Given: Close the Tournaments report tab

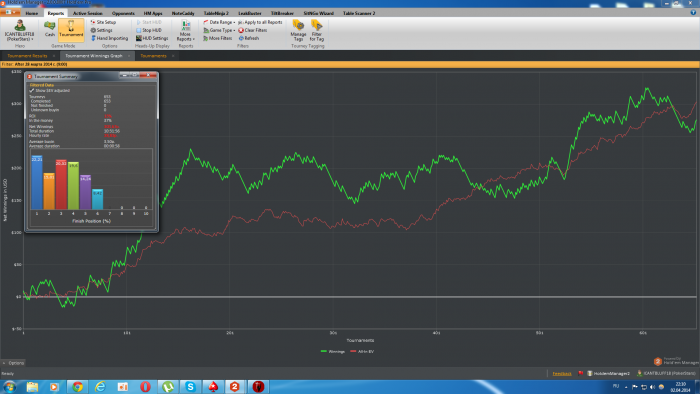Looking at the screenshot, I should (x=173, y=56).
